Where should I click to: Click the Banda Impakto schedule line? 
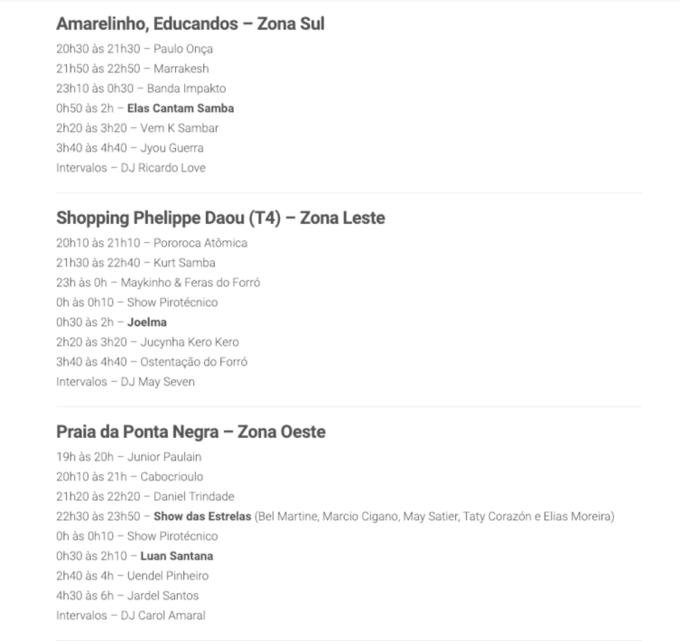point(141,88)
